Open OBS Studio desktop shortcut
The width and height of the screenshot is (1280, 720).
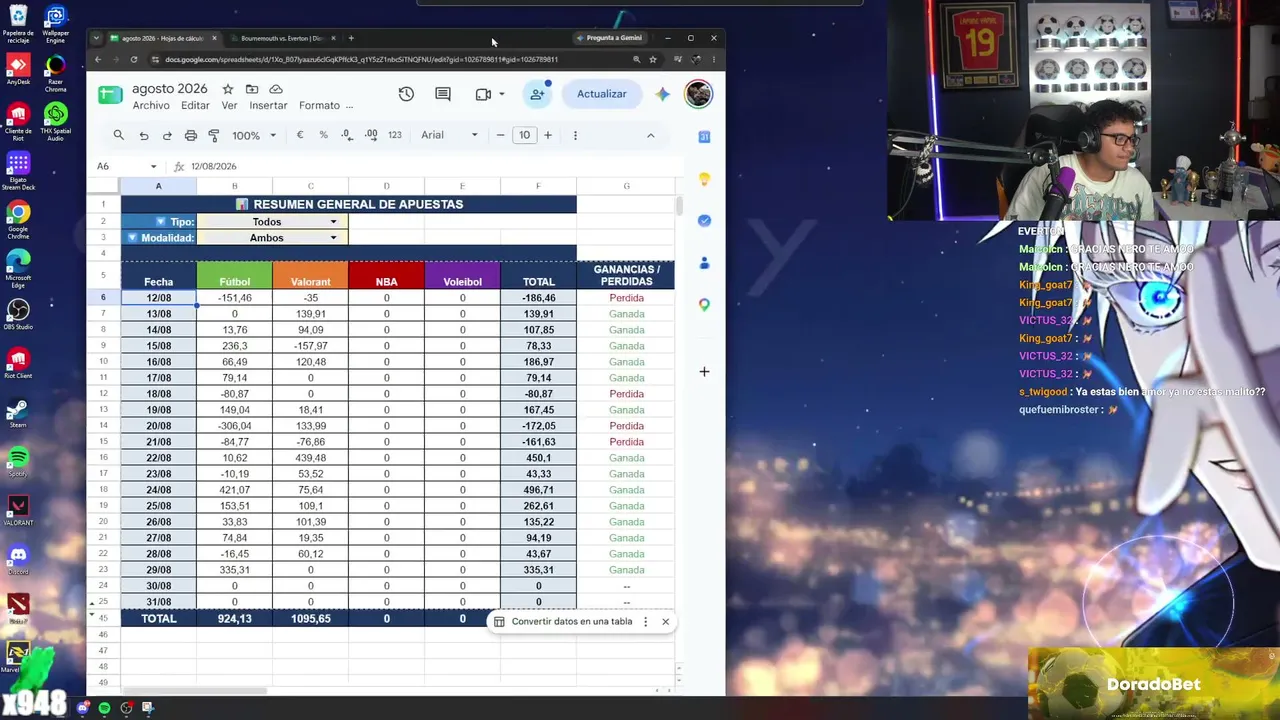click(x=18, y=315)
